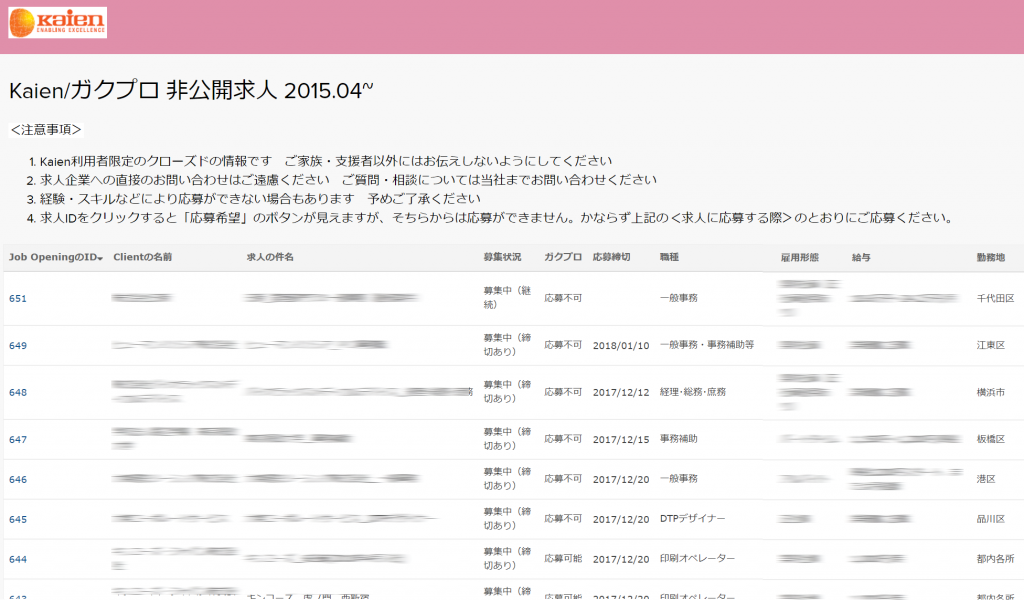Click 応募不可 in row 648
The height and width of the screenshot is (600, 1024).
tap(563, 392)
